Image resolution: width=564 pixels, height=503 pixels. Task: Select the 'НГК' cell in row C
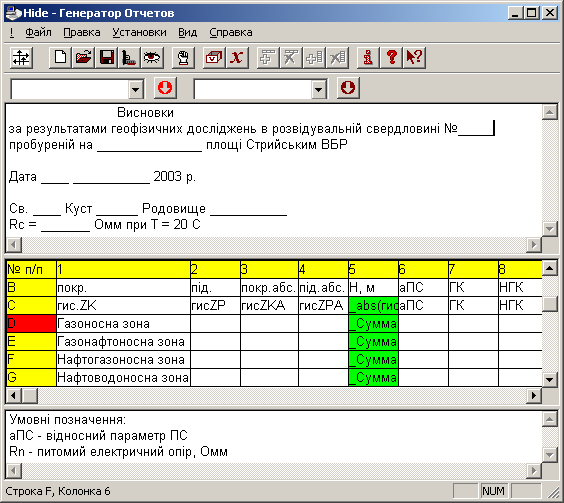pyautogui.click(x=520, y=305)
